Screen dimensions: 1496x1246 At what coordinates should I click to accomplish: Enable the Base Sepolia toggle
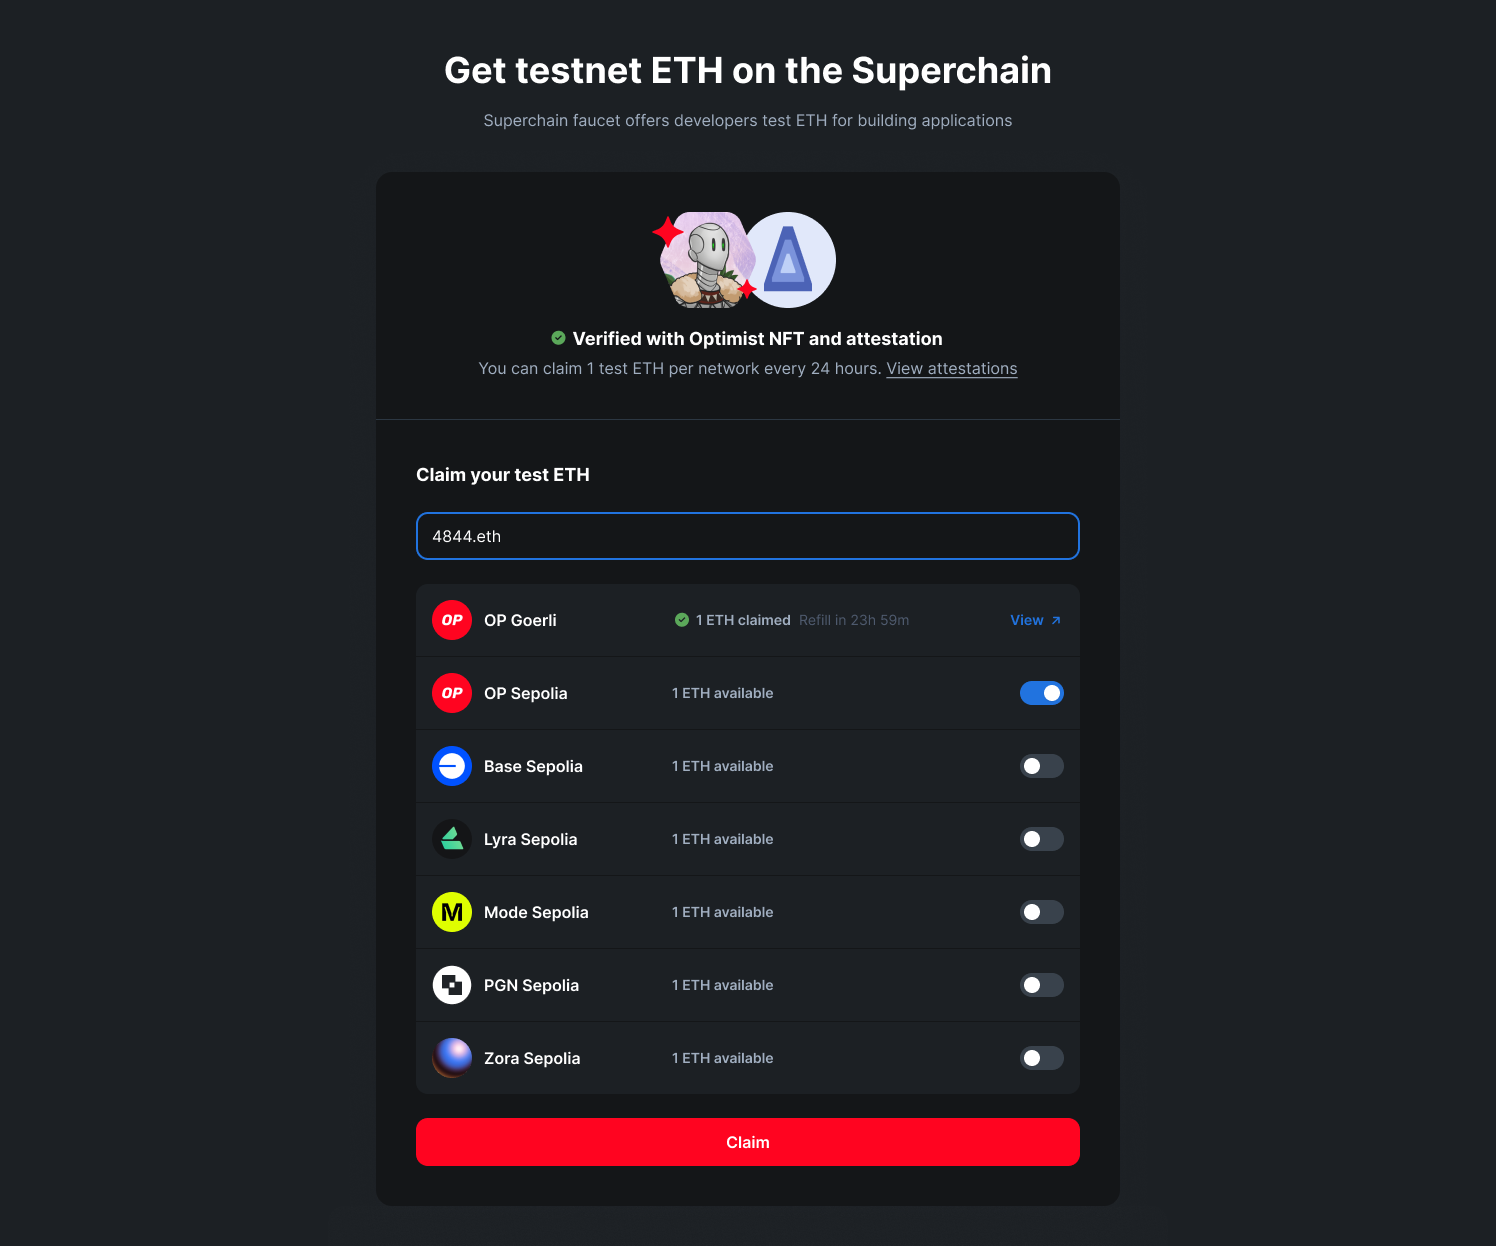(x=1042, y=766)
